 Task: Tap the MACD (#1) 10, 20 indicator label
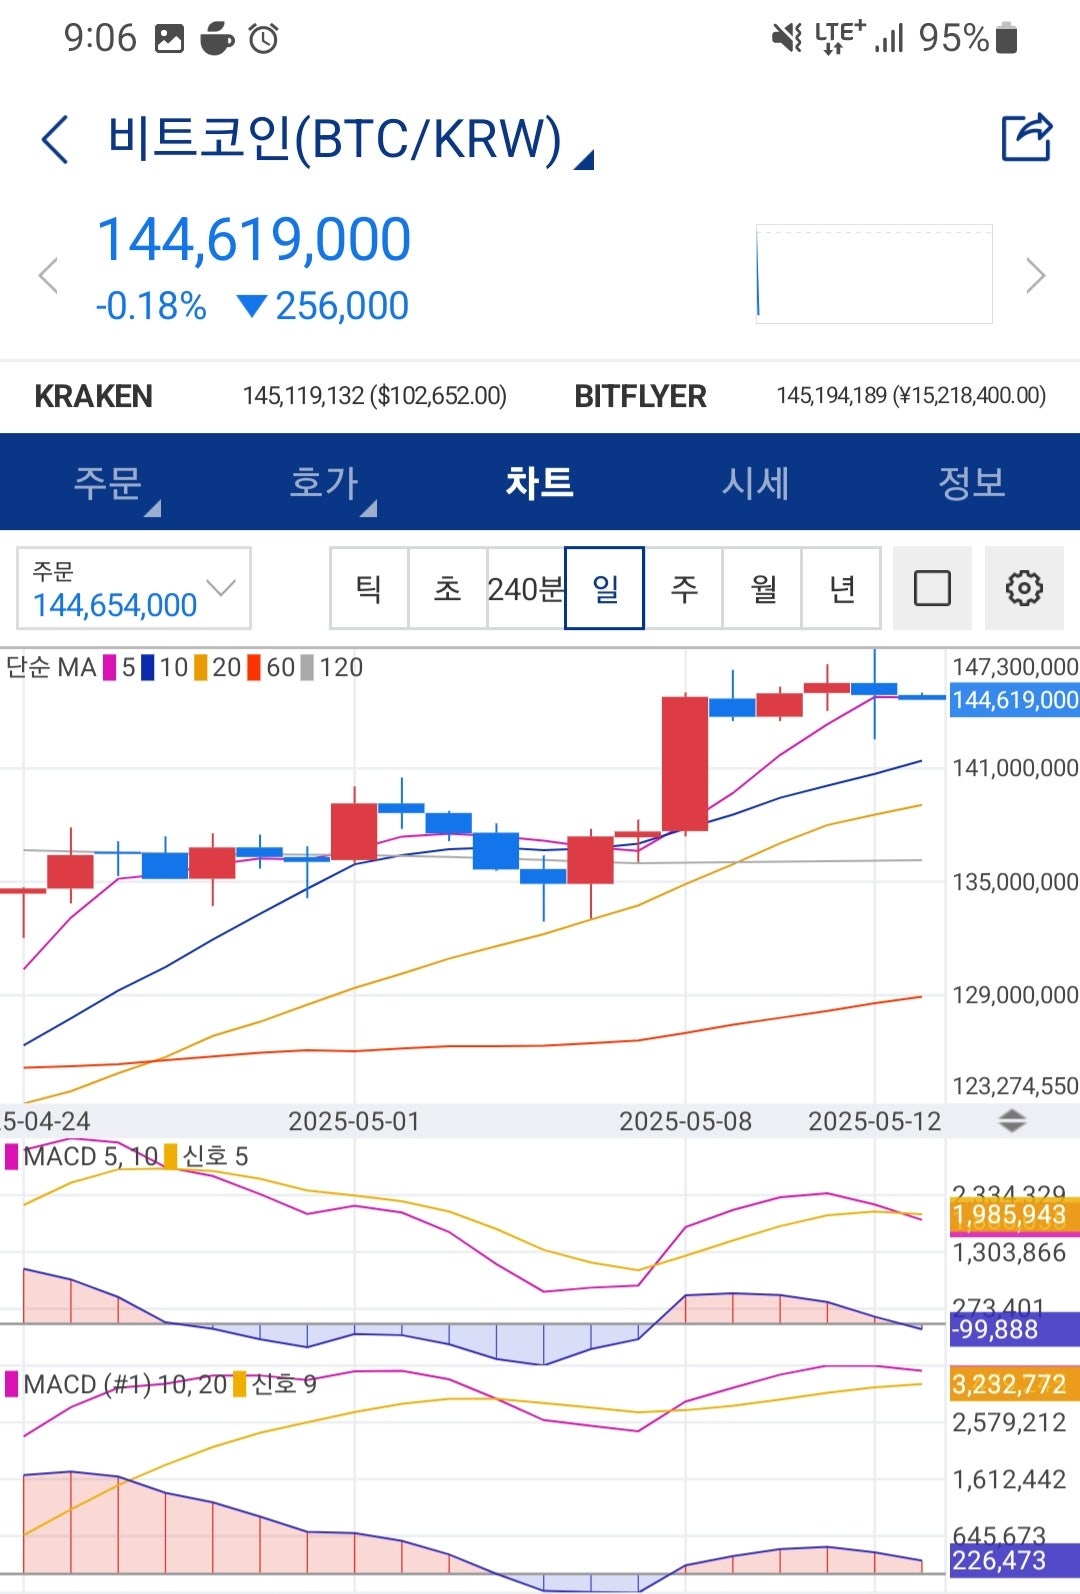pos(125,1384)
